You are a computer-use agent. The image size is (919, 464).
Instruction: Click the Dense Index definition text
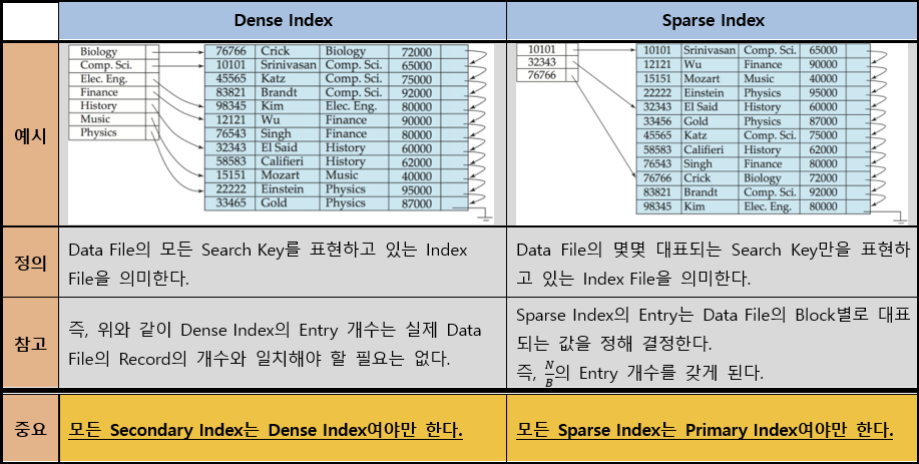point(268,264)
